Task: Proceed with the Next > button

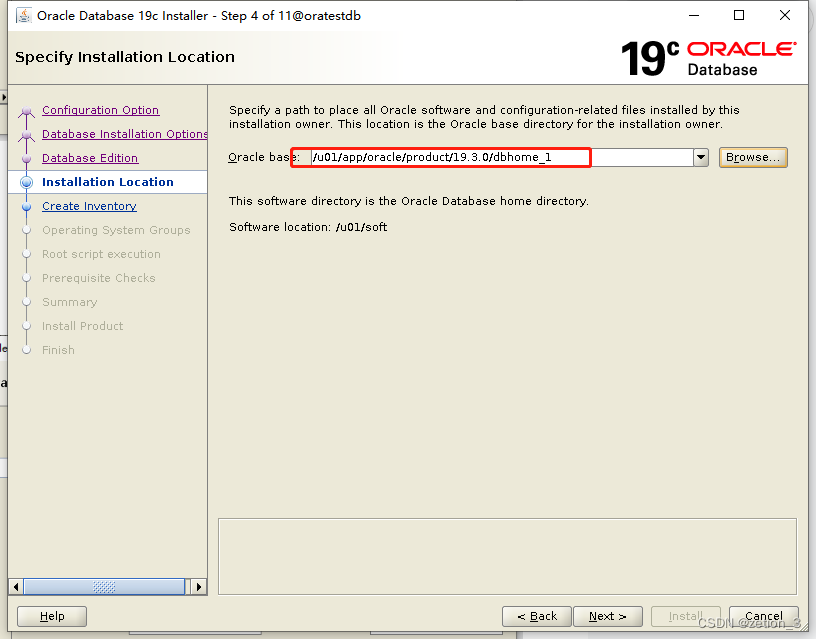Action: tap(608, 616)
